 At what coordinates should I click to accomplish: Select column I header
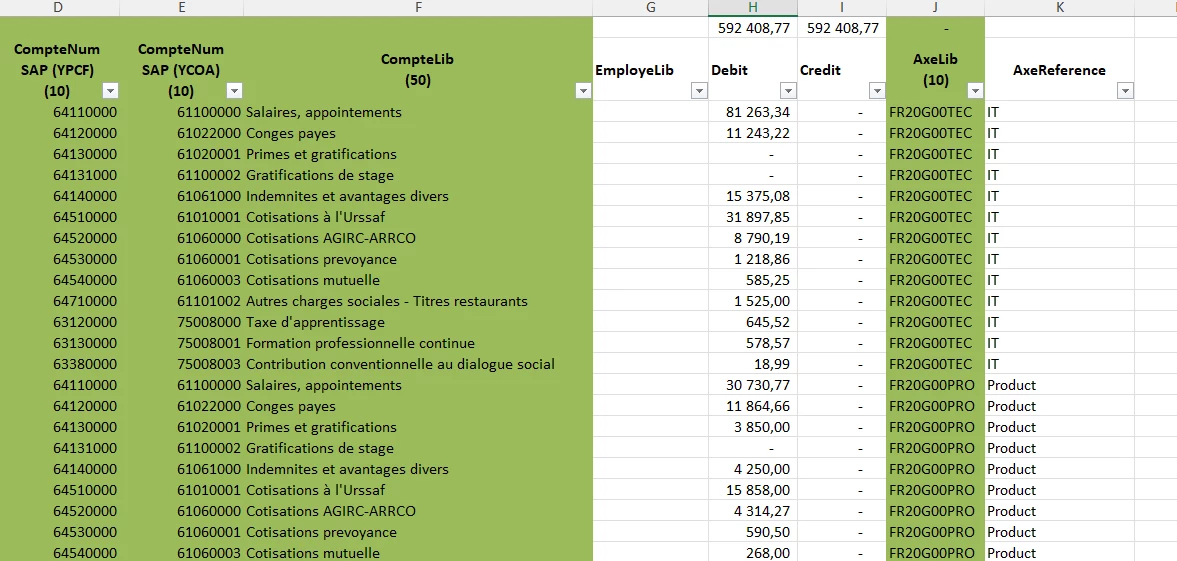(841, 8)
